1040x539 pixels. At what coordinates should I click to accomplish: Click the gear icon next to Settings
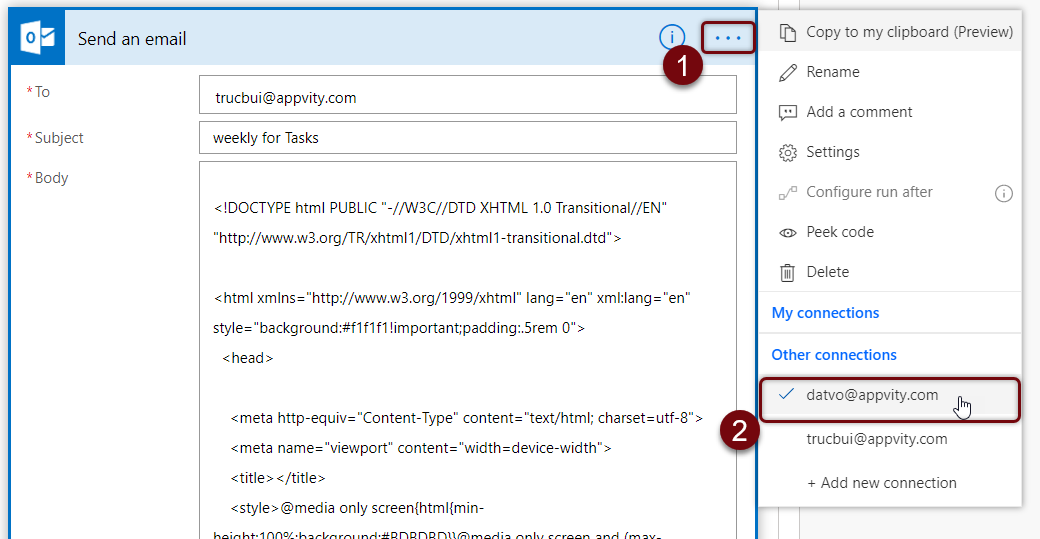tap(788, 152)
